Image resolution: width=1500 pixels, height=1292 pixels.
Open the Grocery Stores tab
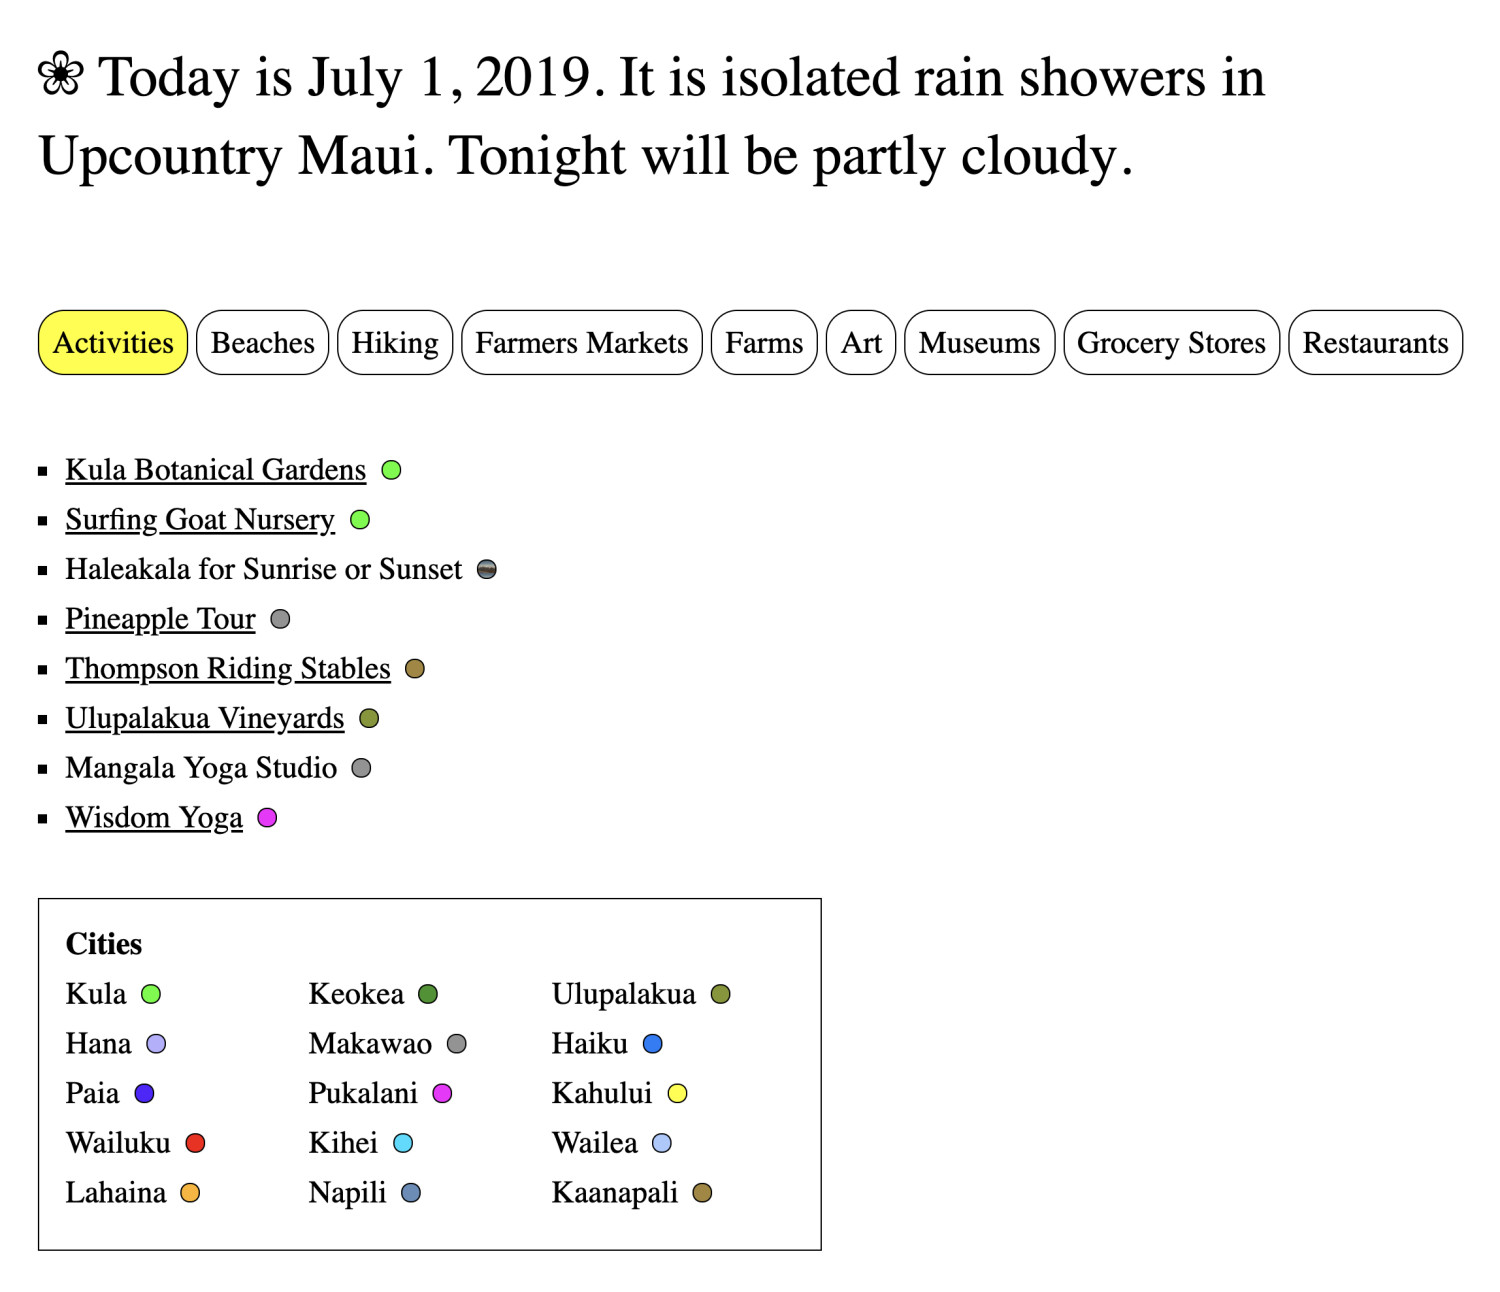[1171, 343]
